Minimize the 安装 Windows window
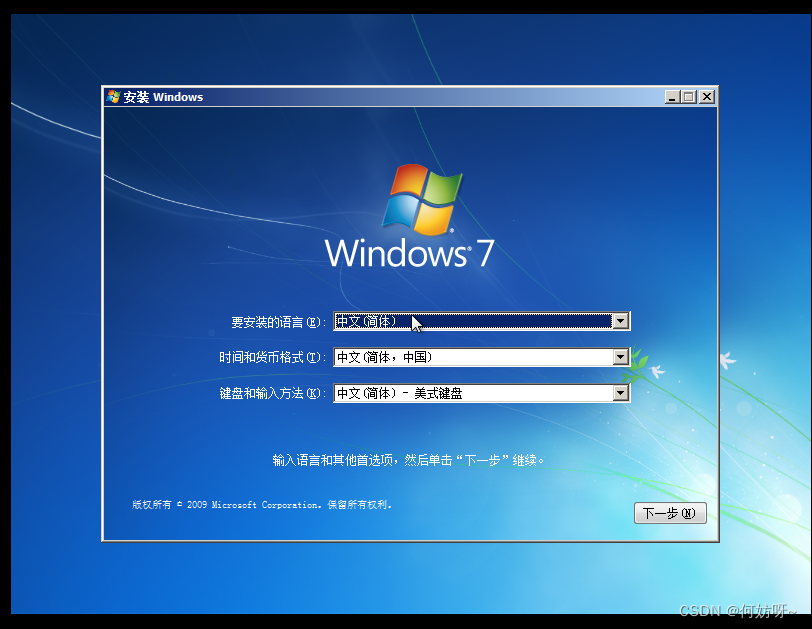Screen dimensions: 812x629 point(672,97)
